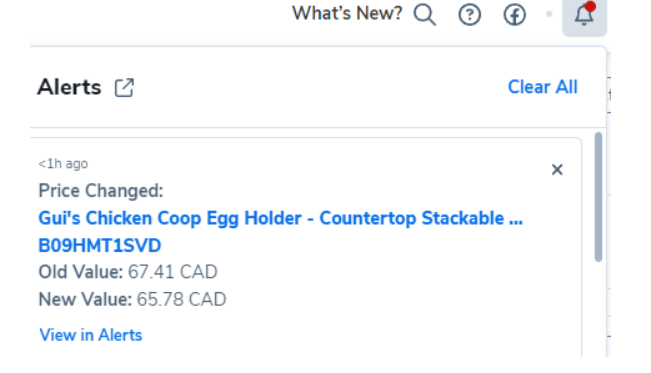This screenshot has height=373, width=651.
Task: Click the Alerts panel heading
Action: [x=69, y=87]
